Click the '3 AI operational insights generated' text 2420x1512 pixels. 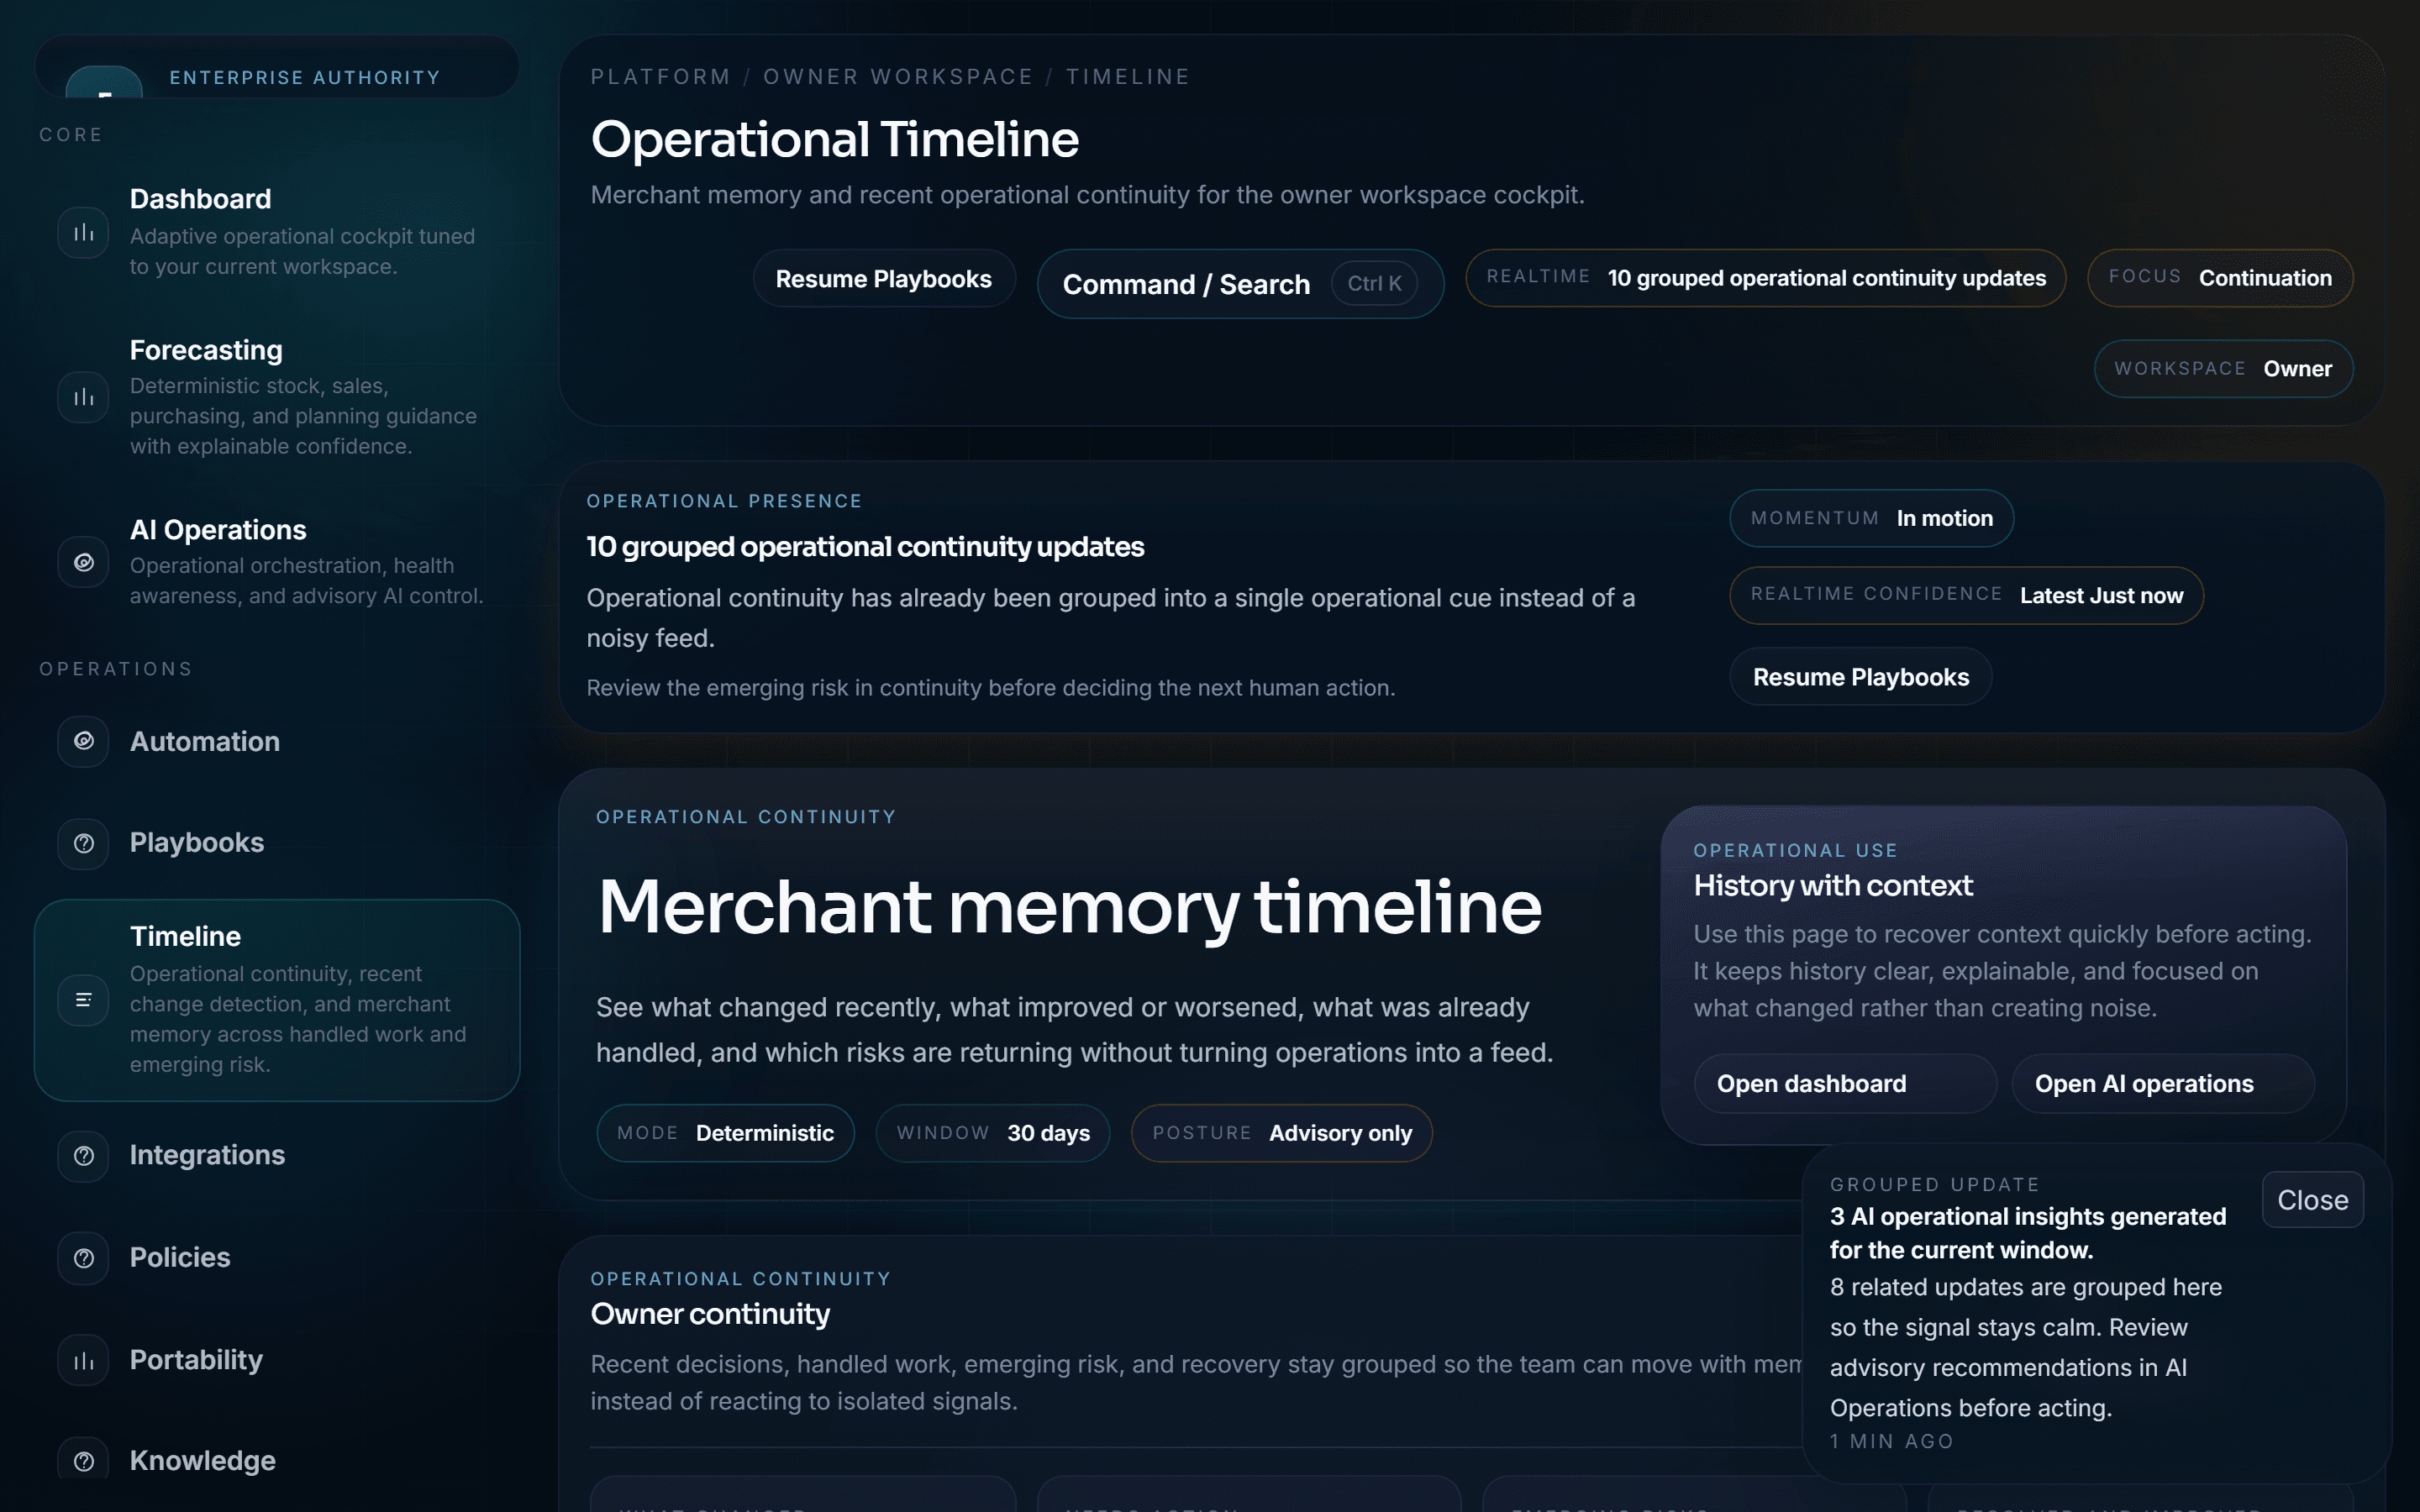click(2028, 1233)
